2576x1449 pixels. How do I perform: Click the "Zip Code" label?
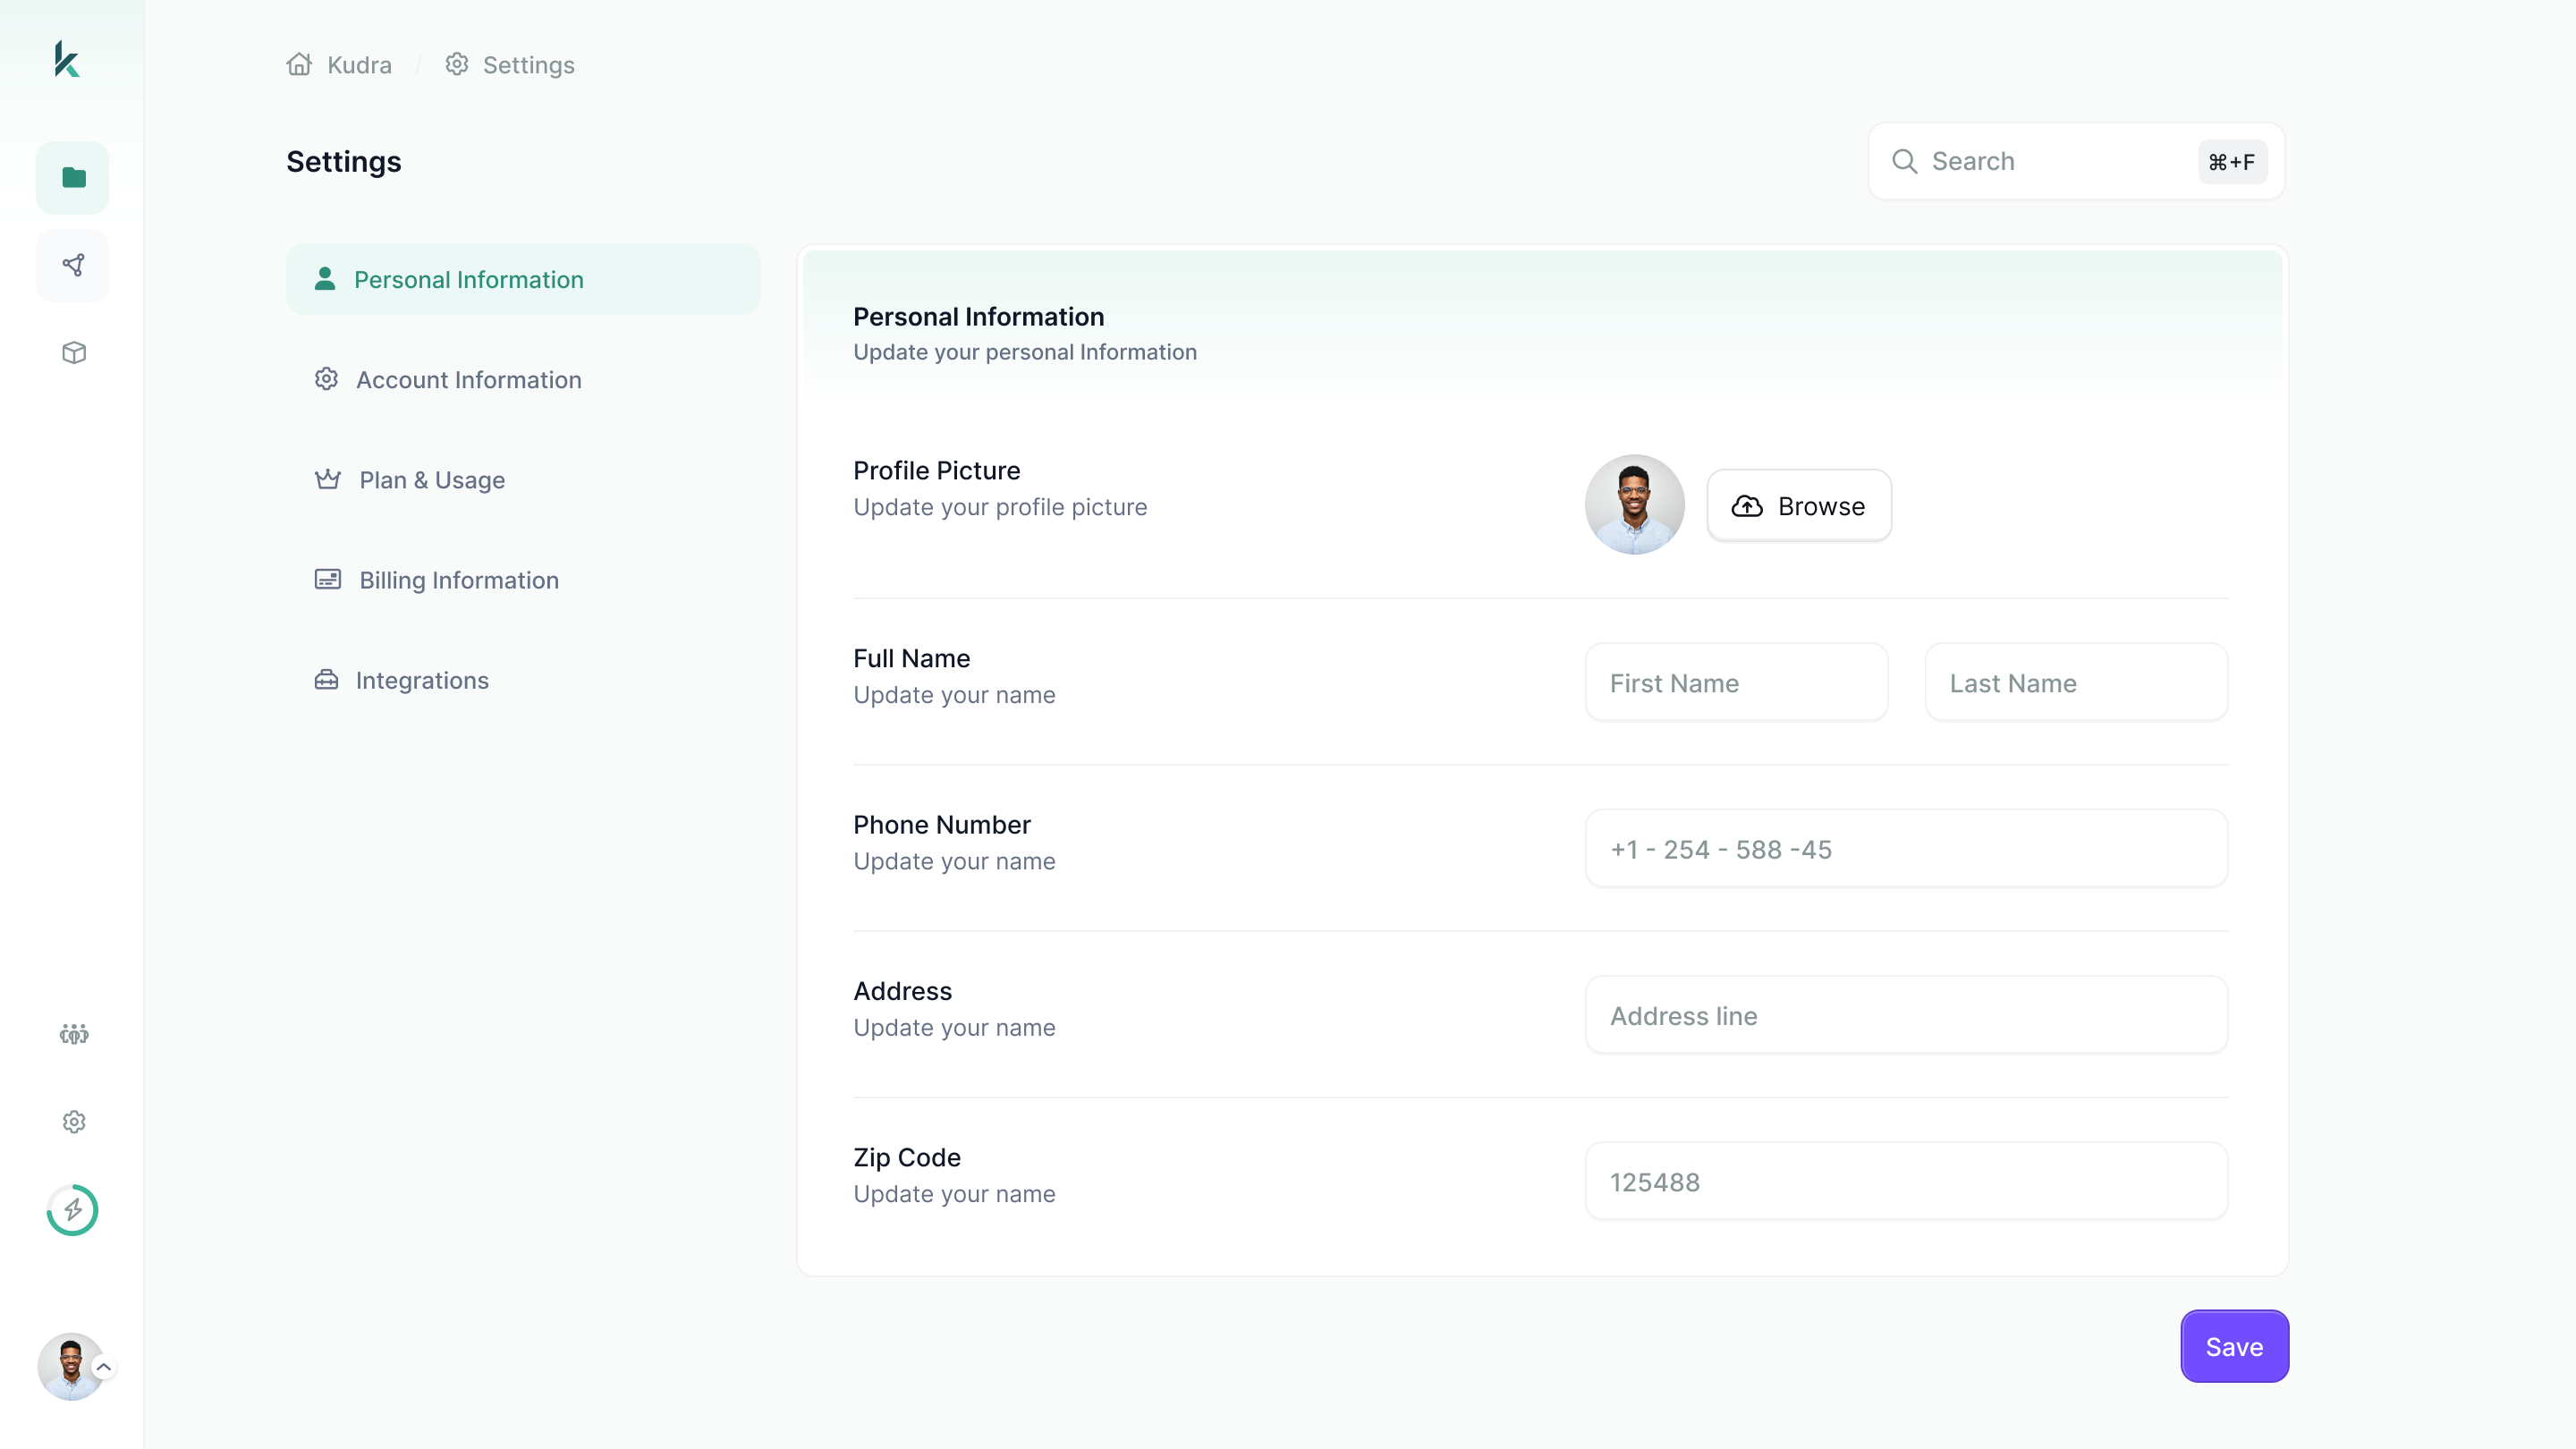click(906, 1157)
